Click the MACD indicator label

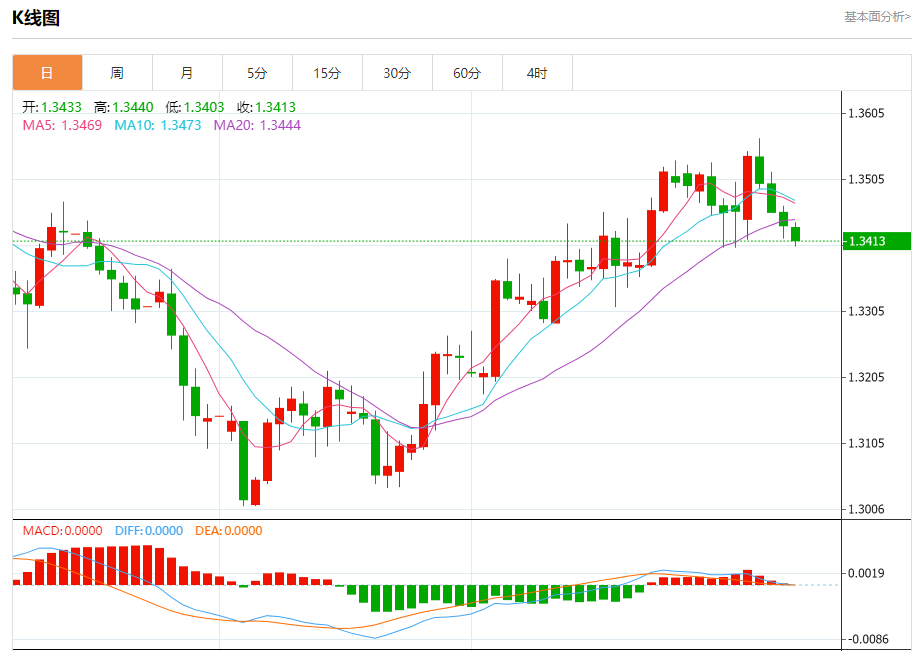(63, 531)
